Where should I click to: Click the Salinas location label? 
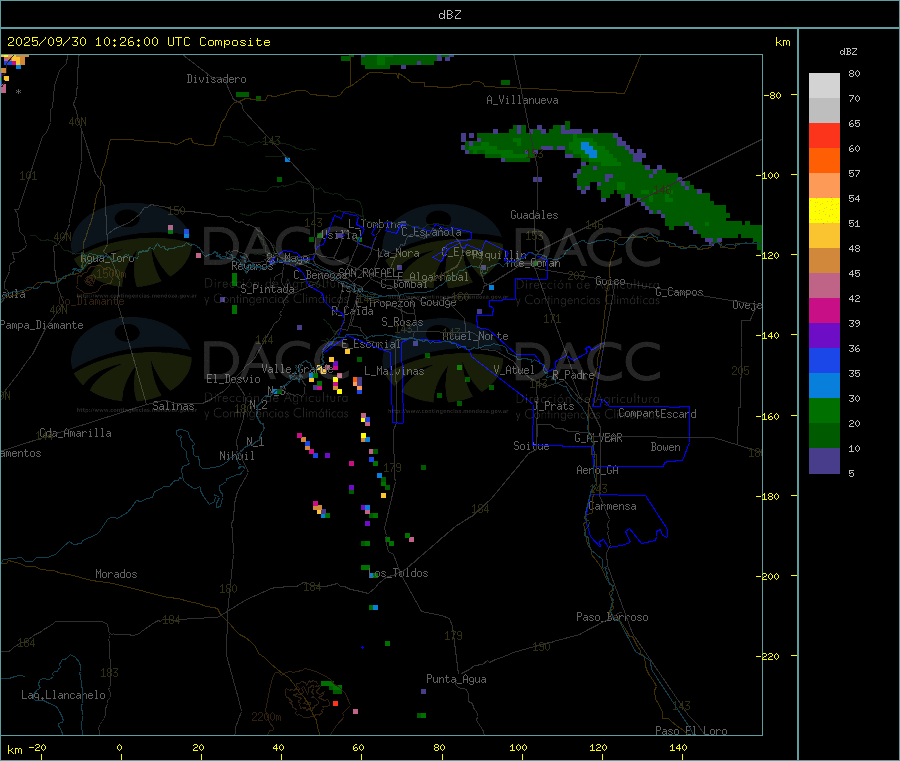click(x=173, y=406)
